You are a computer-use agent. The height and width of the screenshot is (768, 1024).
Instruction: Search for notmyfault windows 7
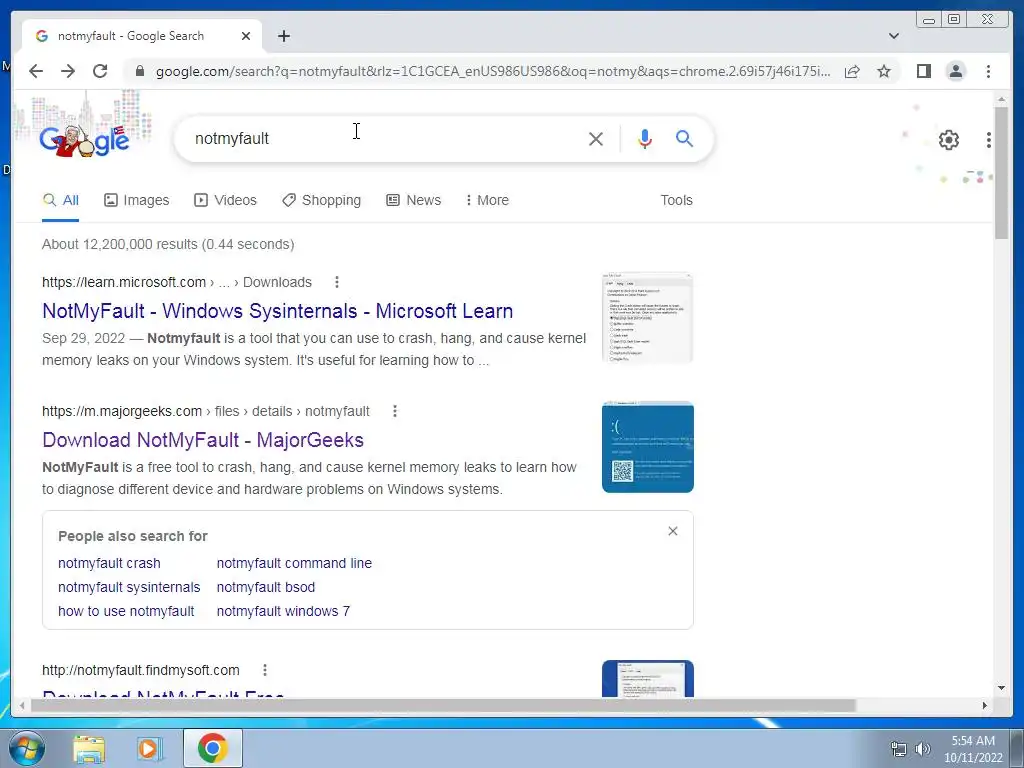pos(283,611)
